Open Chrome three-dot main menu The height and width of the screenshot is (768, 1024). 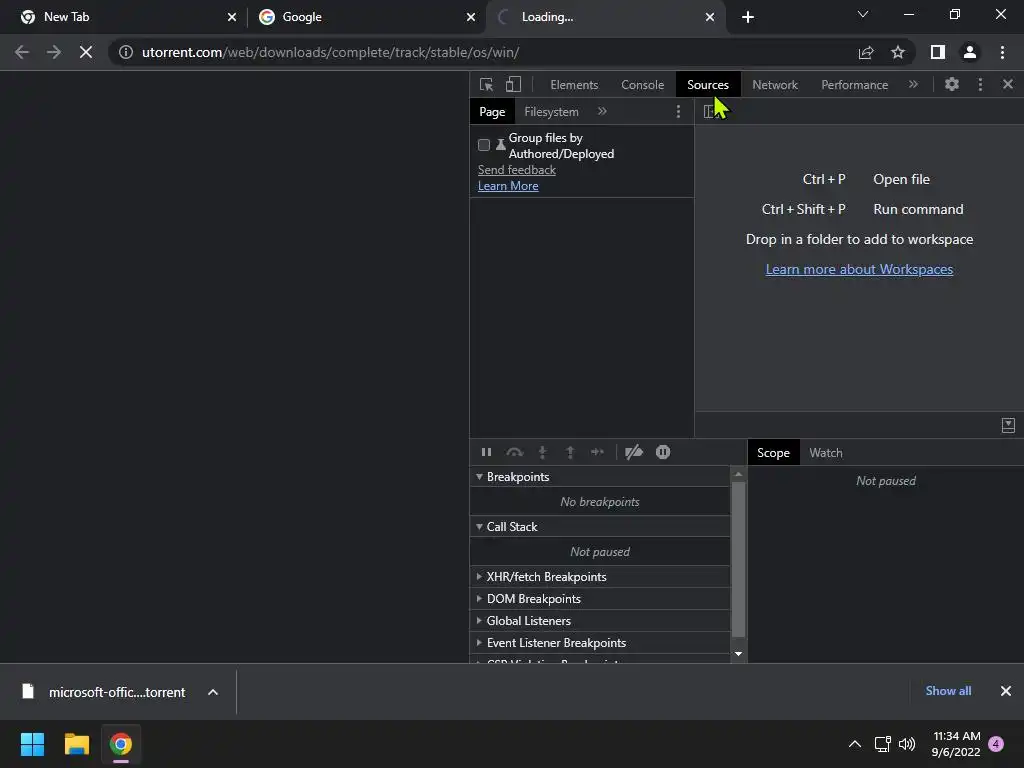[1002, 52]
